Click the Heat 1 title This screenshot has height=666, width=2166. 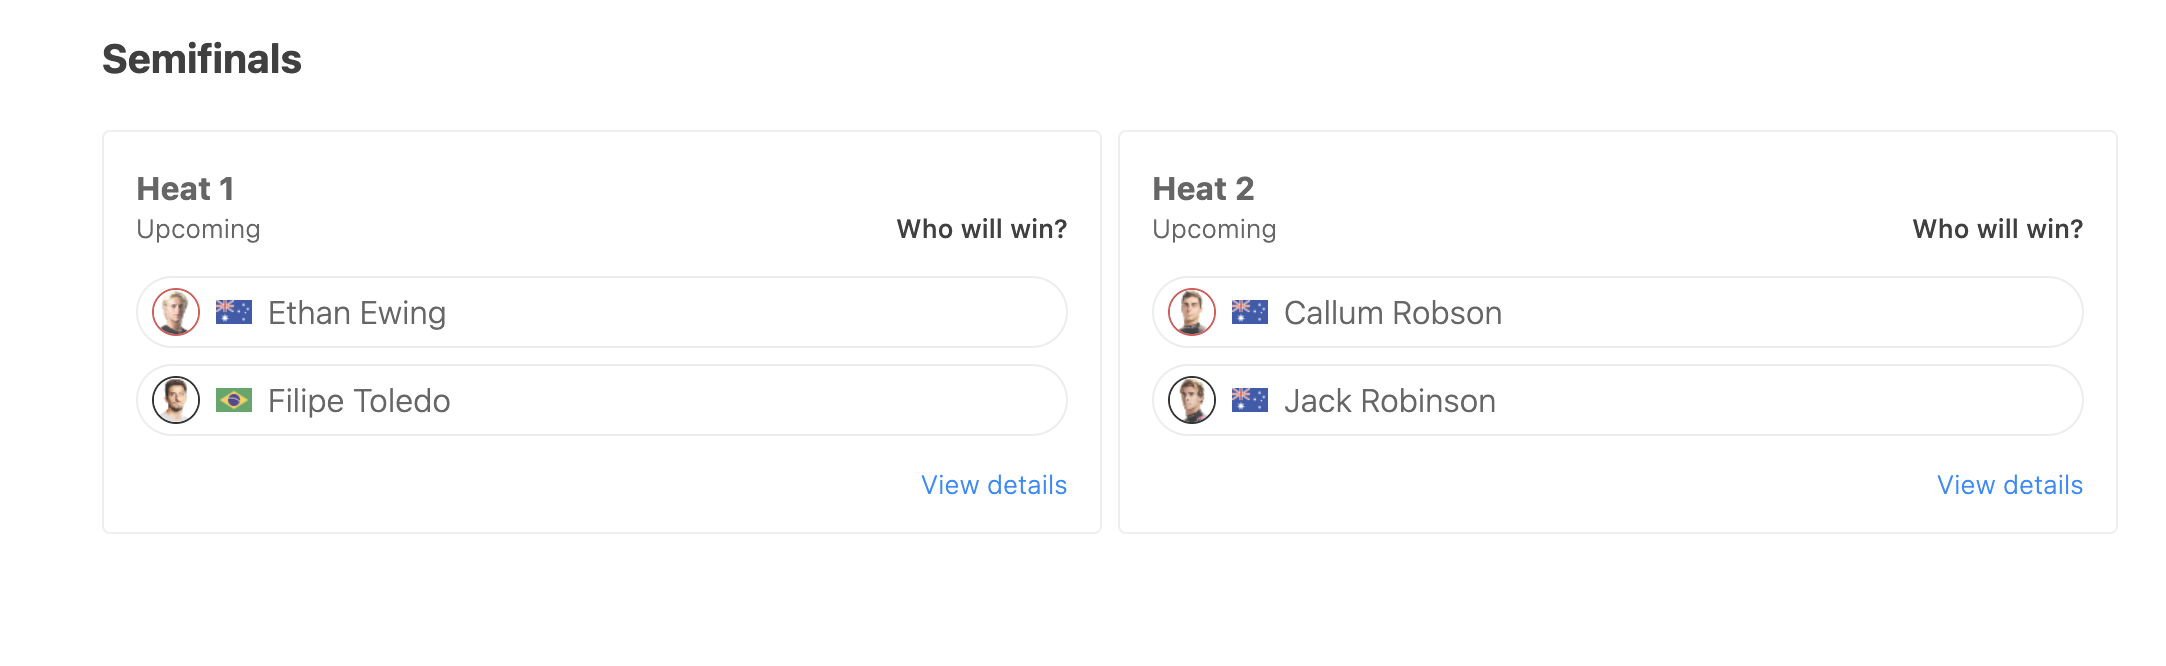(x=185, y=189)
